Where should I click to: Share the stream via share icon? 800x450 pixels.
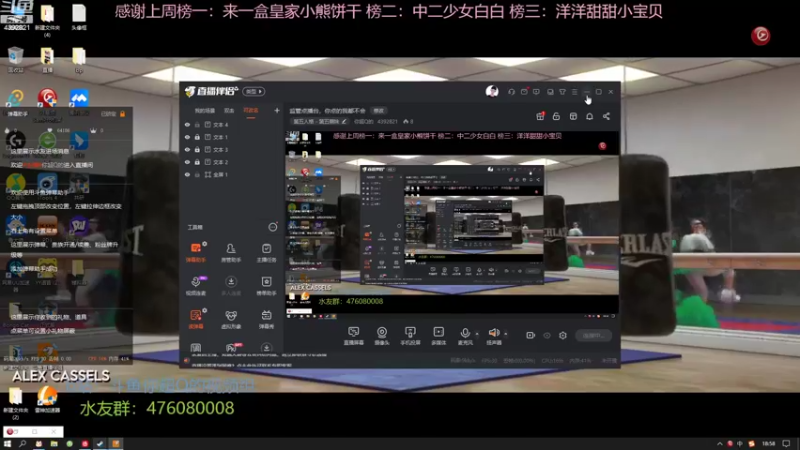coord(606,116)
